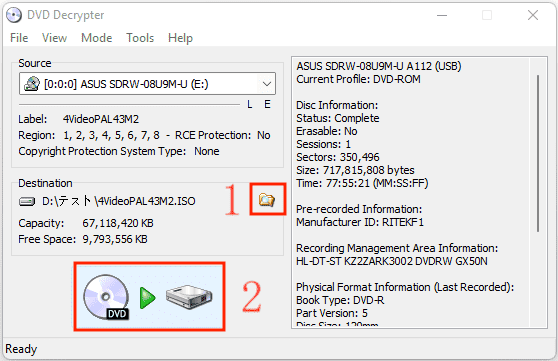Open the Tools menu

coord(140,38)
